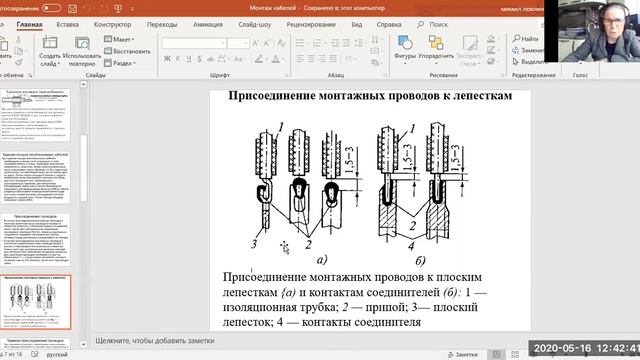Start presentation from beginning icon in title bar

pyautogui.click(x=119, y=8)
